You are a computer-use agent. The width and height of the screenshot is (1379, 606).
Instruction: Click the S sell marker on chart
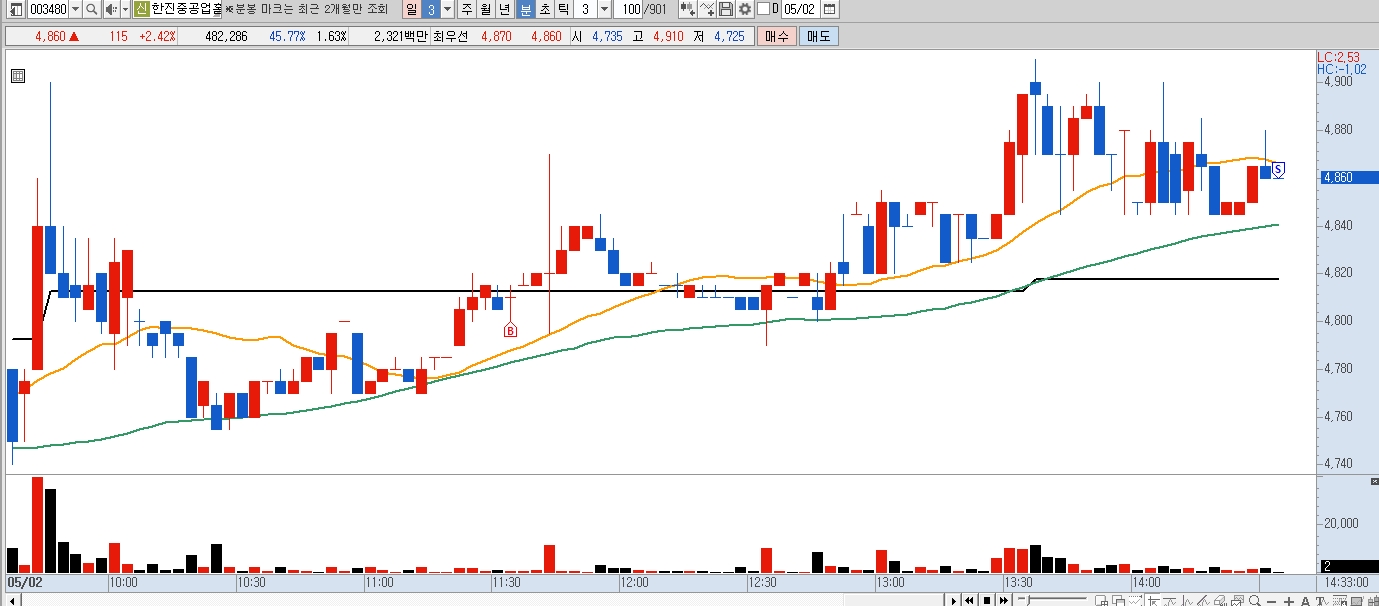pos(1278,169)
